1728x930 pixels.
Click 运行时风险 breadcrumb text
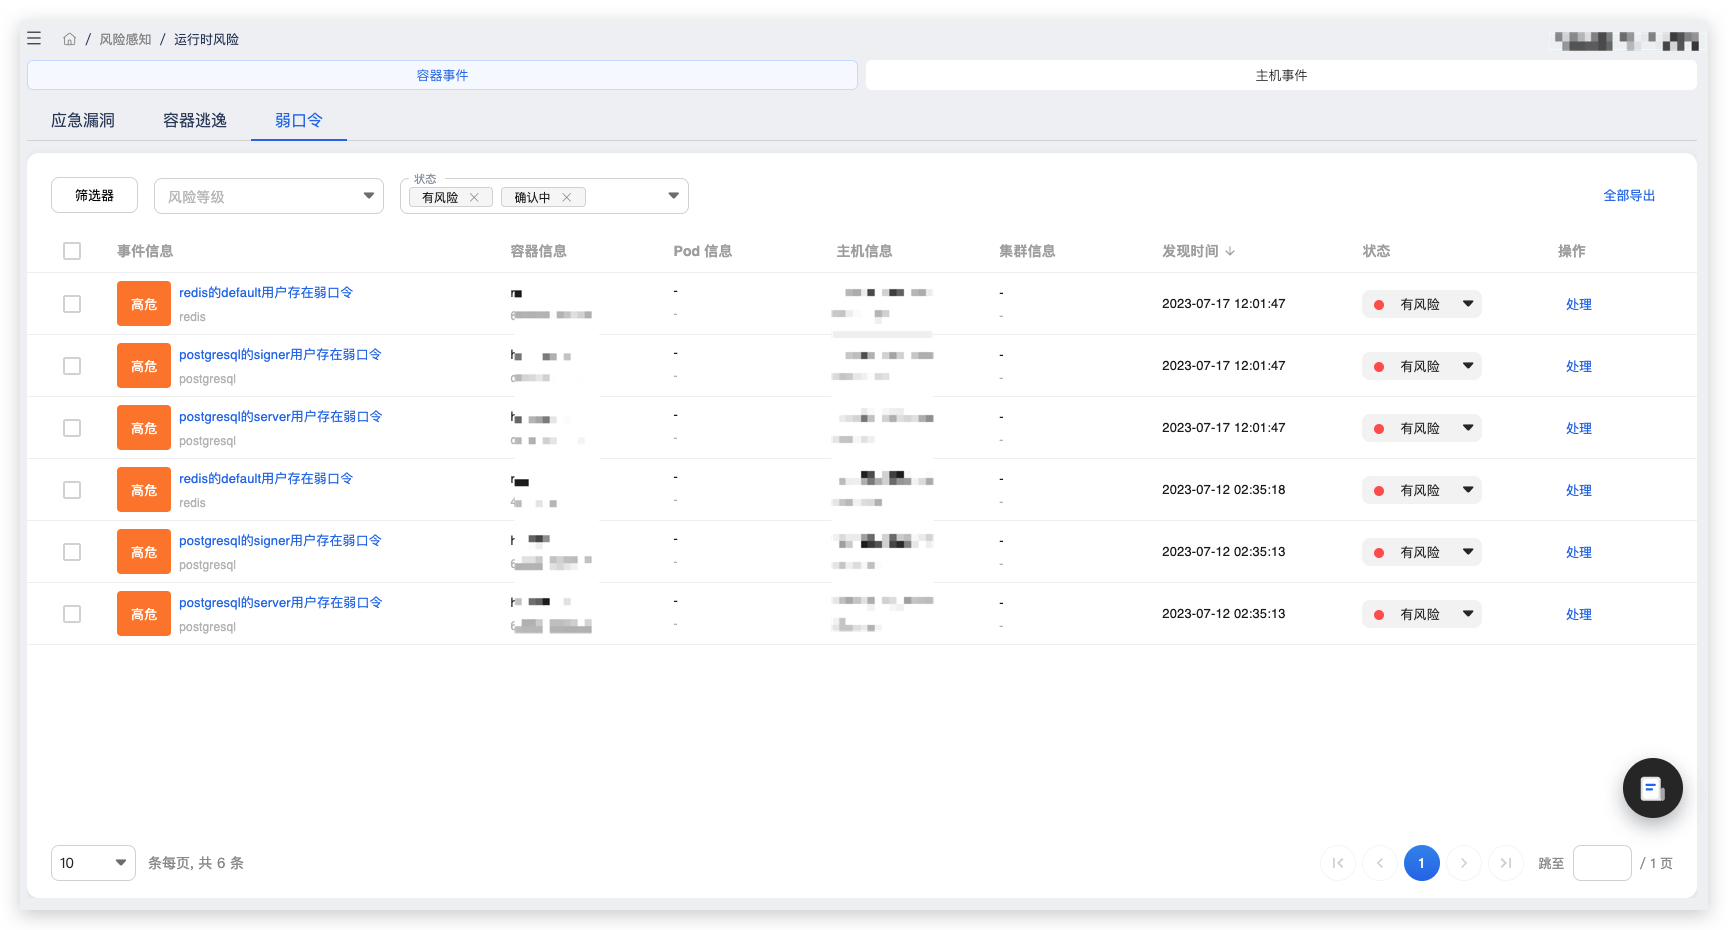(206, 39)
